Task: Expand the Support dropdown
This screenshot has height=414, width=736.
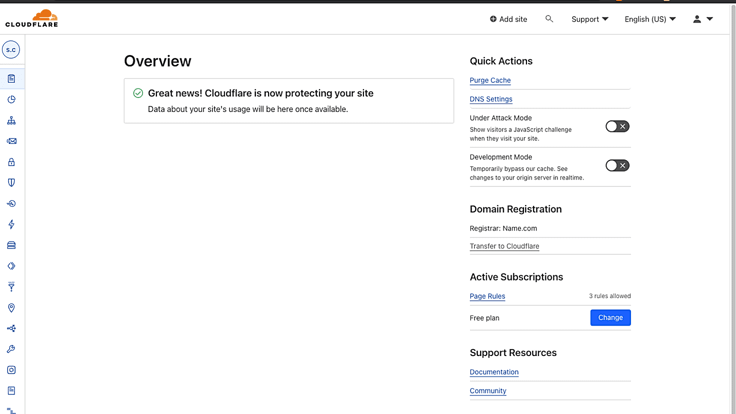Action: (x=590, y=19)
